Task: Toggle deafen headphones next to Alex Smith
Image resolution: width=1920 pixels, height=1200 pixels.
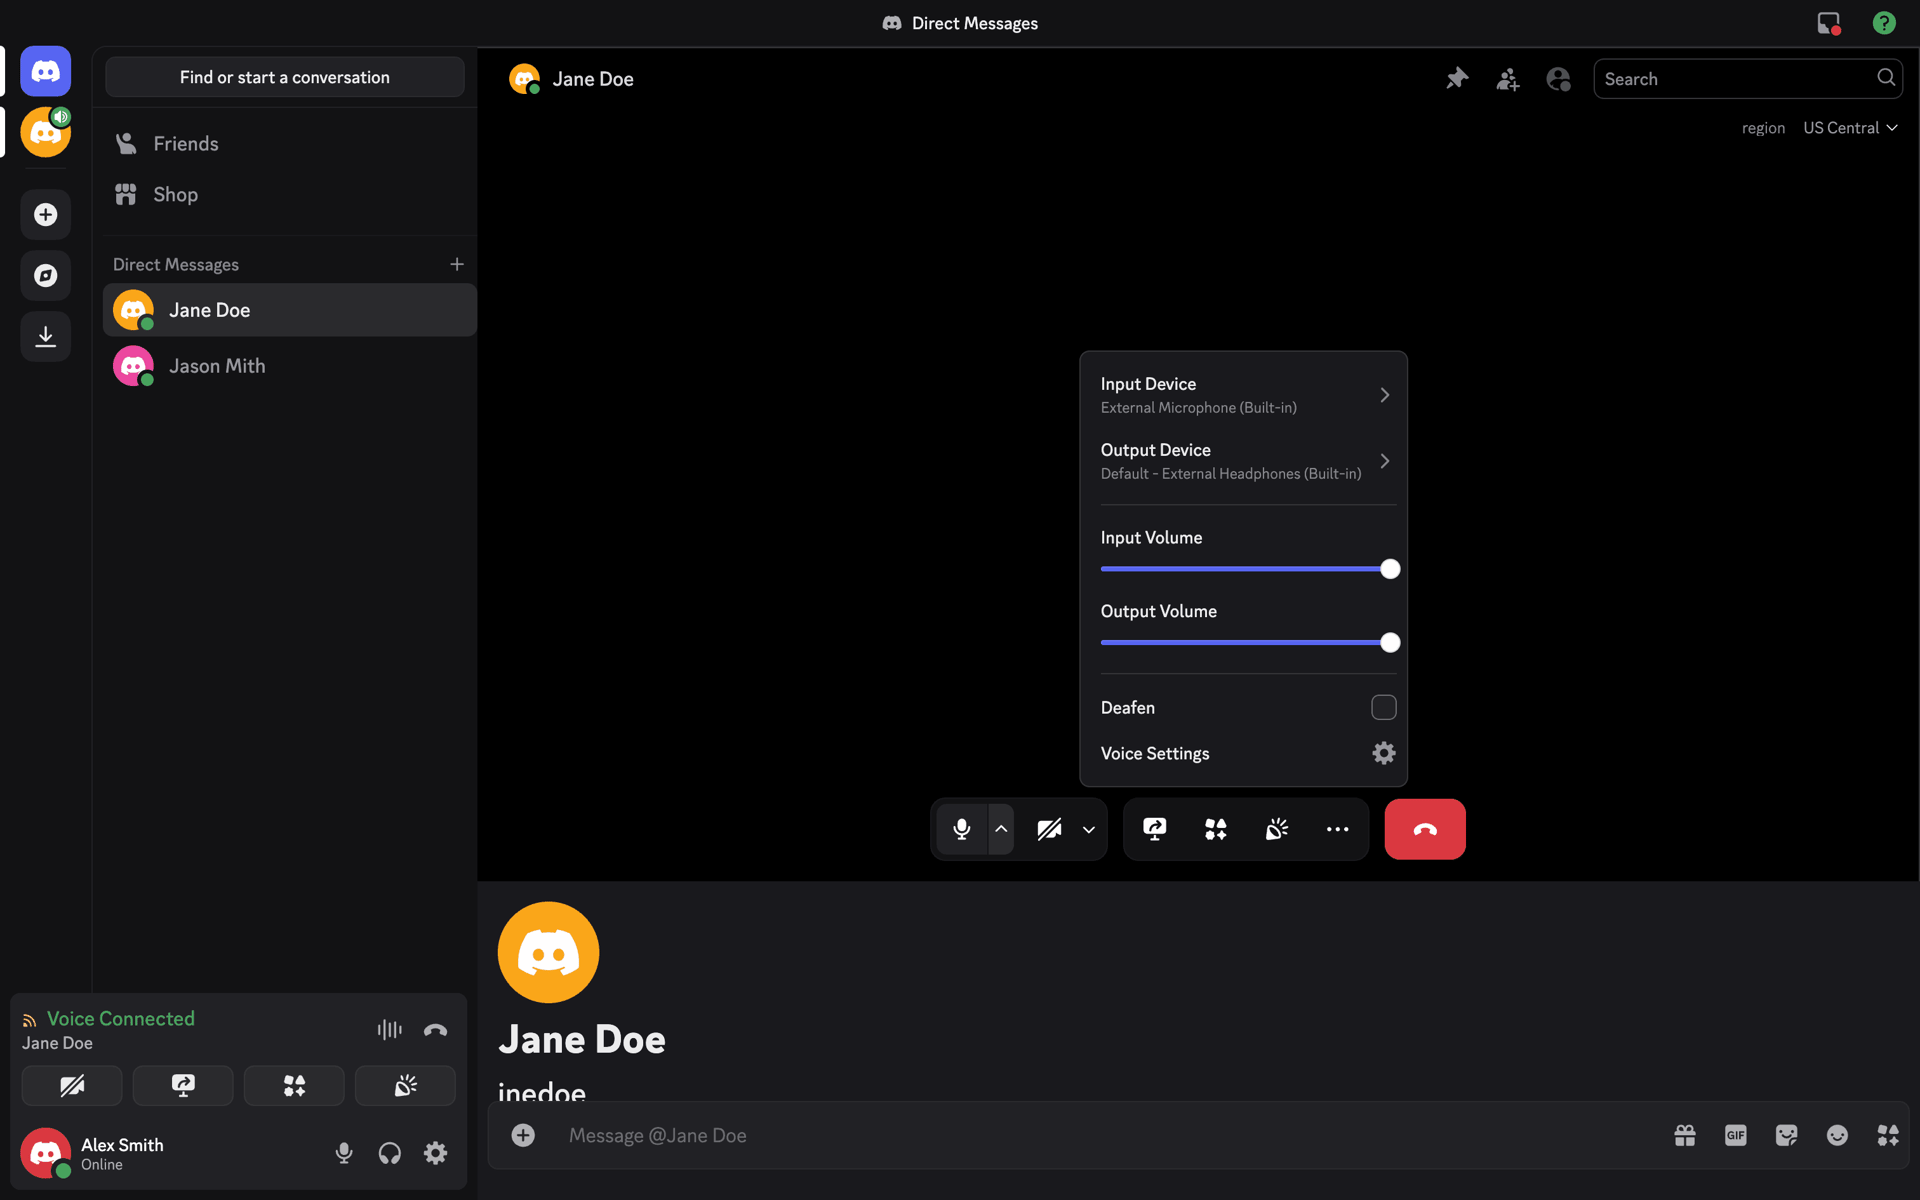Action: click(x=390, y=1153)
